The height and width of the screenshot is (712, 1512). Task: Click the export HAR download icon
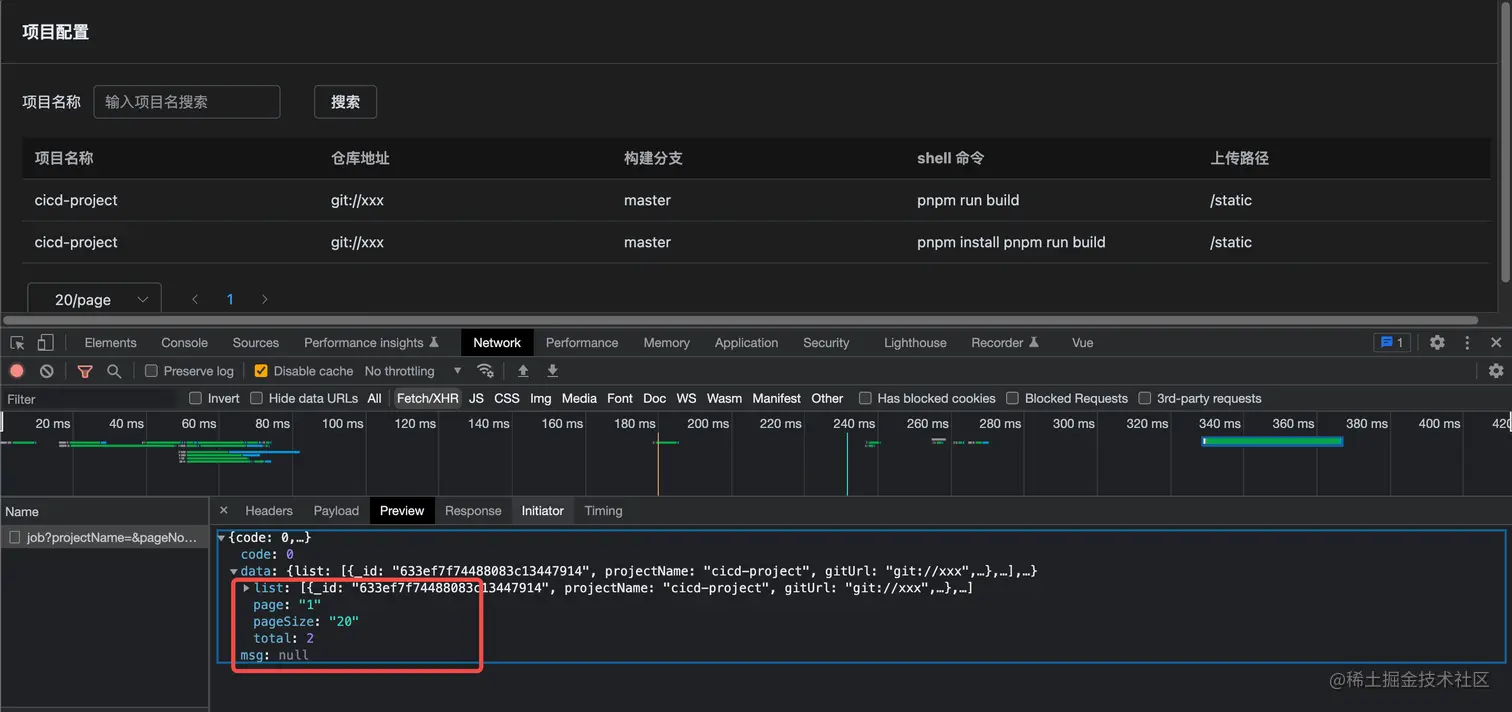point(552,371)
